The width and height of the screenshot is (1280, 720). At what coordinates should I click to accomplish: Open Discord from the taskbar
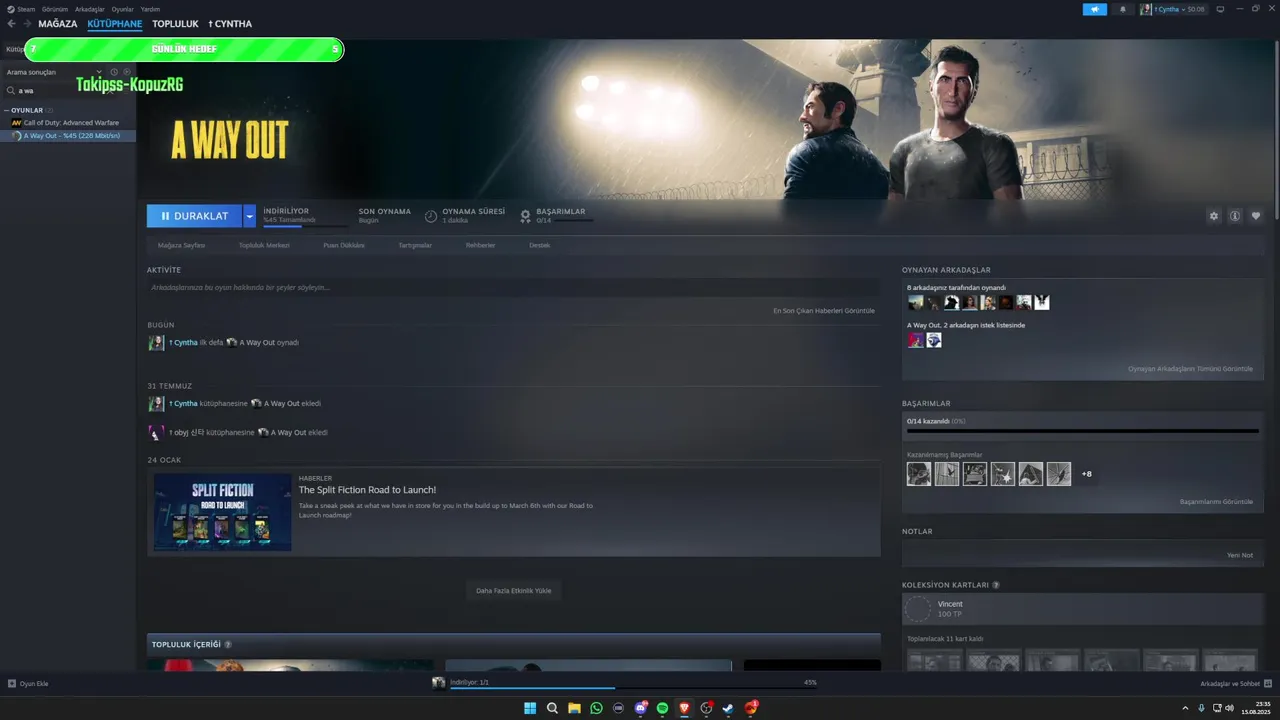[641, 708]
